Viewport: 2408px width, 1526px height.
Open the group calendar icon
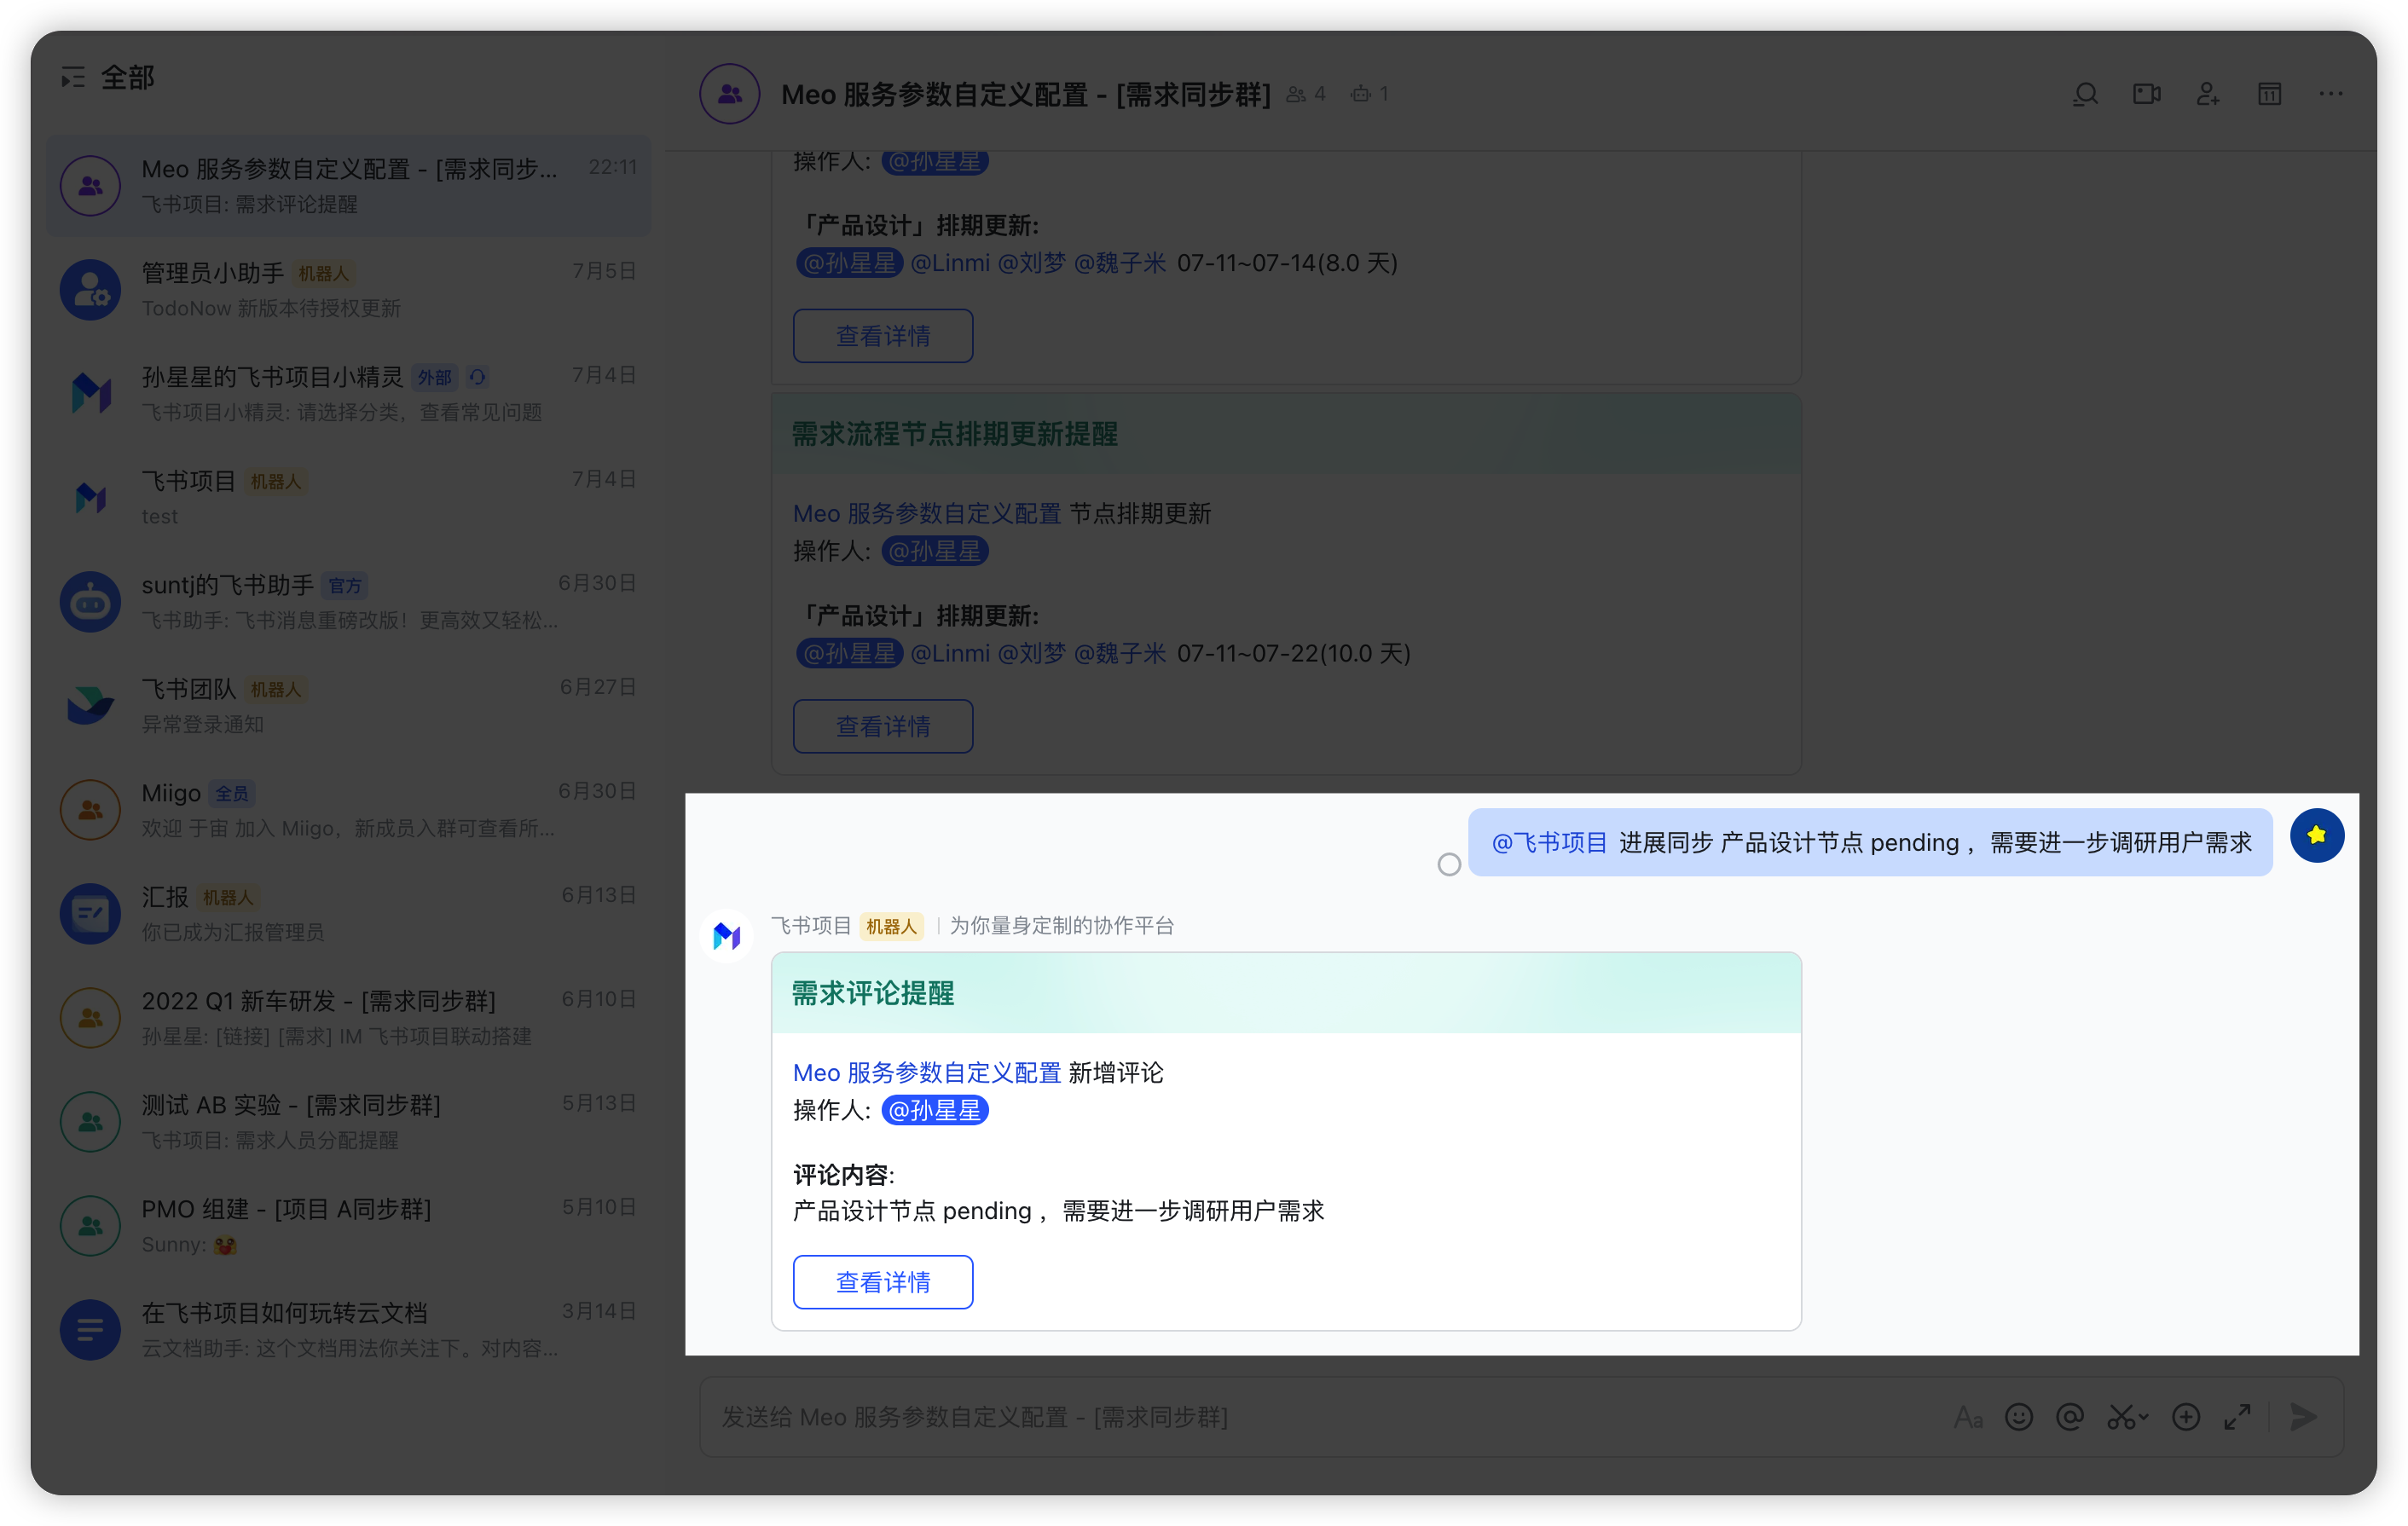(x=2269, y=94)
